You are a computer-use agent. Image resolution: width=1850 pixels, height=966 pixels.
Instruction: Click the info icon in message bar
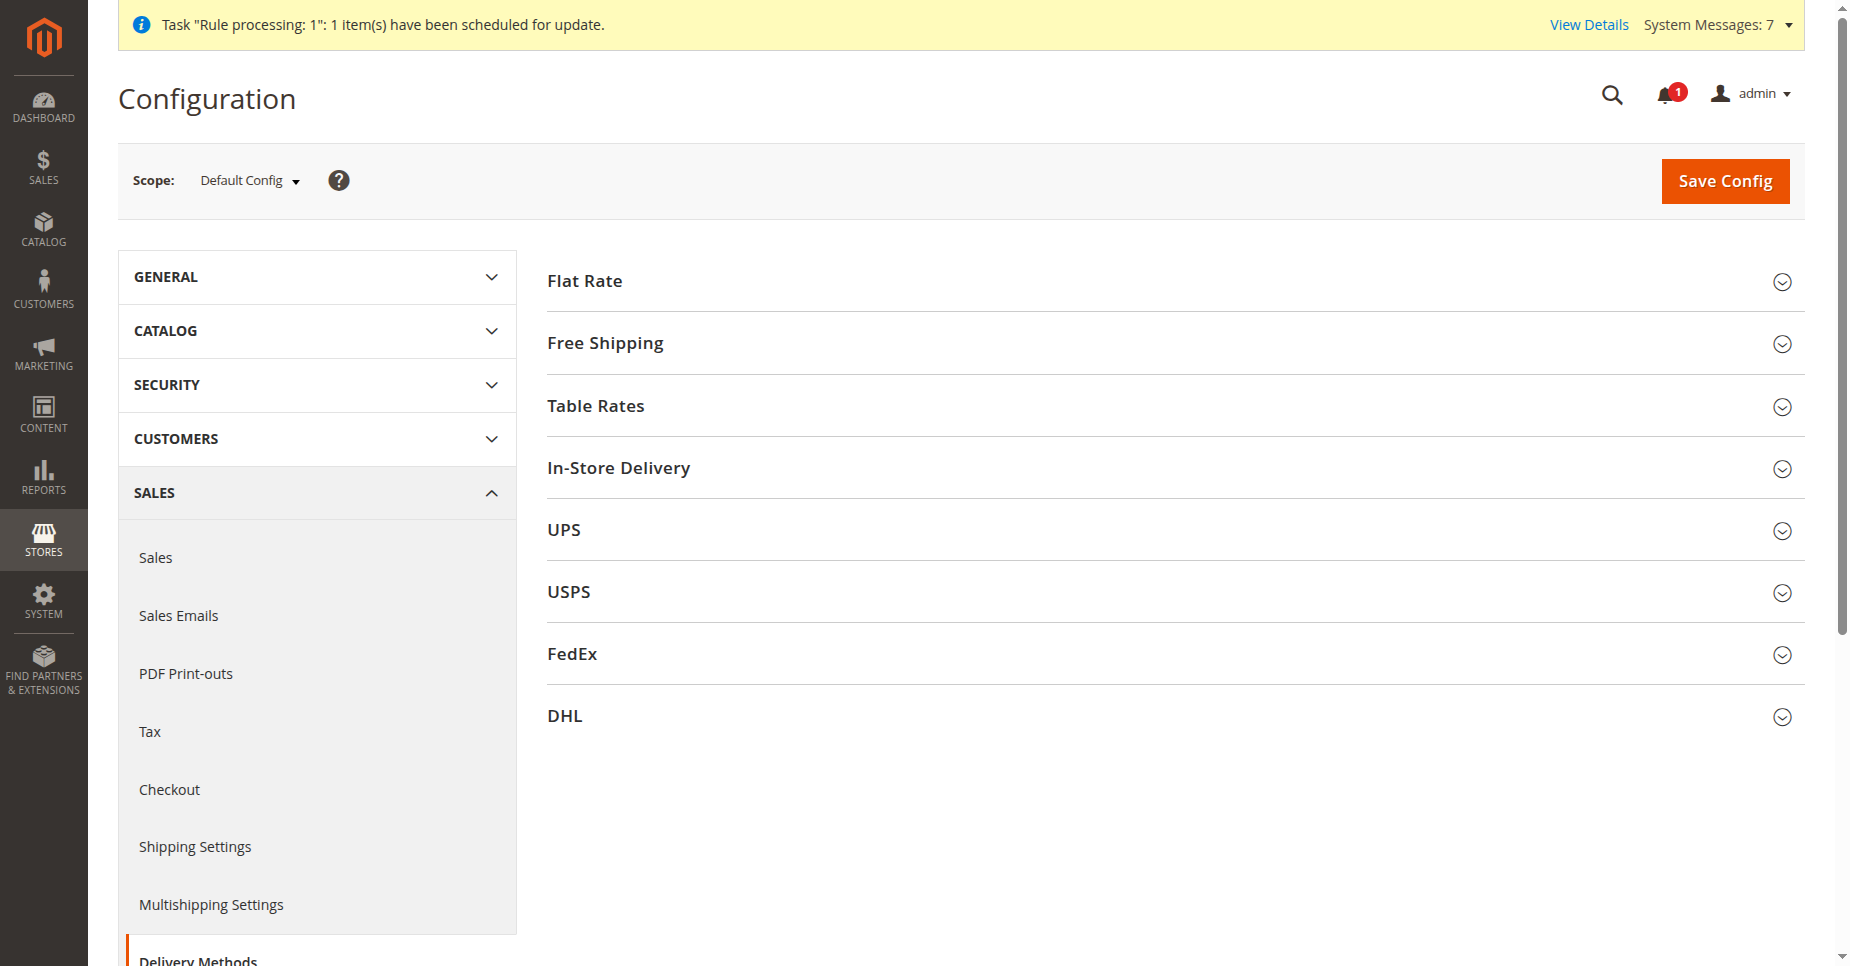[142, 25]
